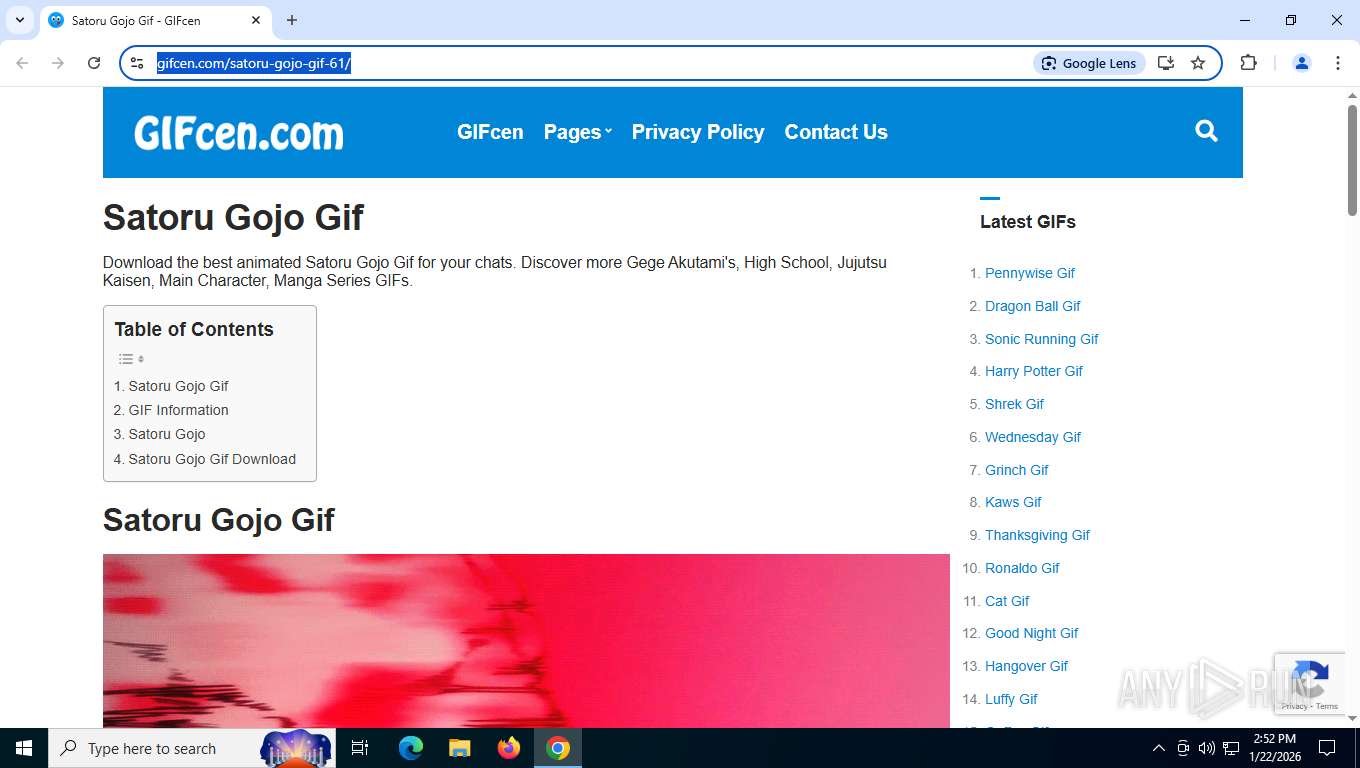The height and width of the screenshot is (768, 1360).
Task: Close the Satoru Gojo Gif tab
Action: [x=256, y=20]
